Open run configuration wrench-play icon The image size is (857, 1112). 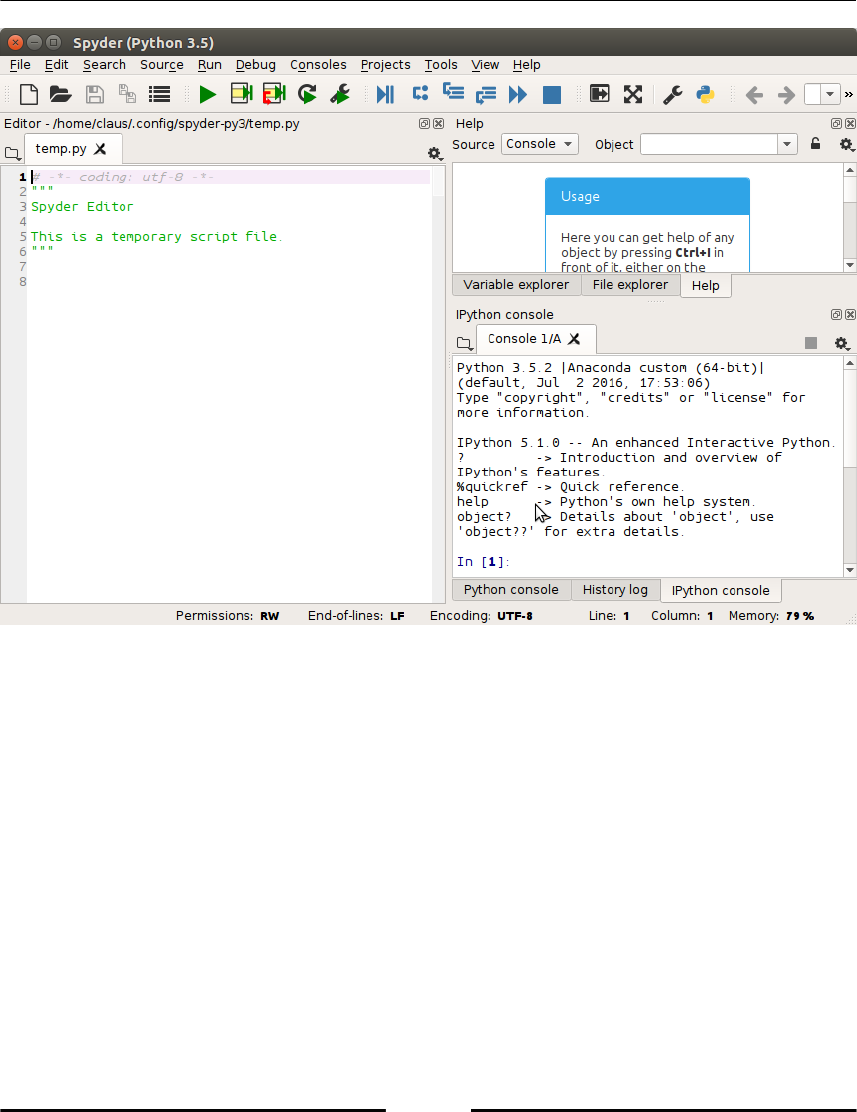[340, 94]
